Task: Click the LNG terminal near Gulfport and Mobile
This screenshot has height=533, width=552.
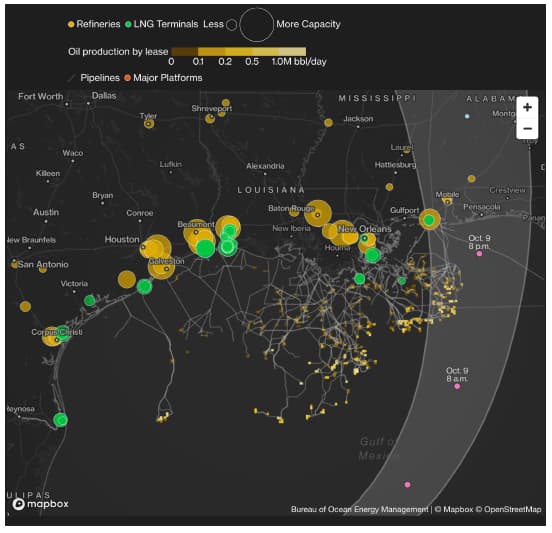Action: (429, 220)
